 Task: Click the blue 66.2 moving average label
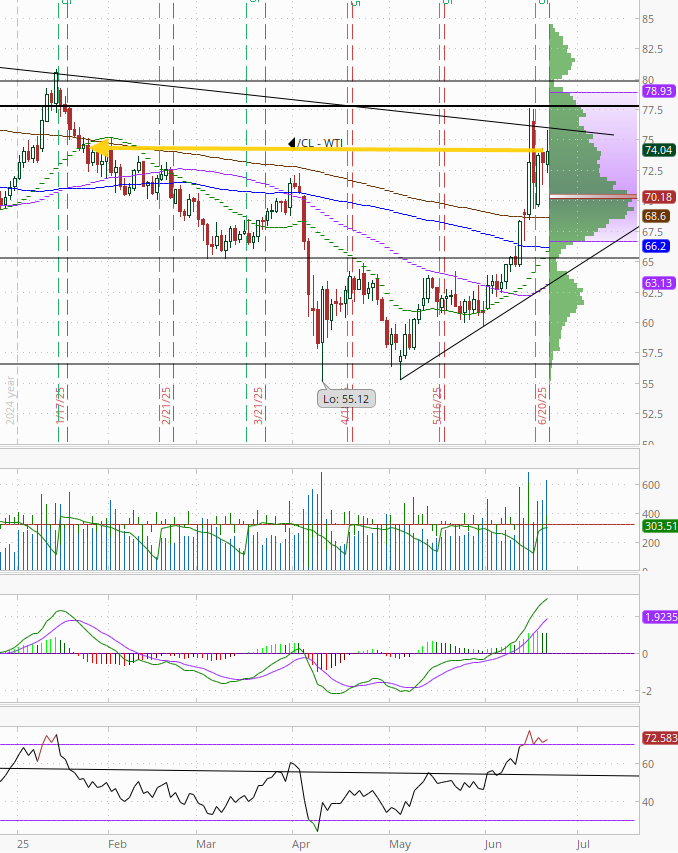click(x=655, y=246)
